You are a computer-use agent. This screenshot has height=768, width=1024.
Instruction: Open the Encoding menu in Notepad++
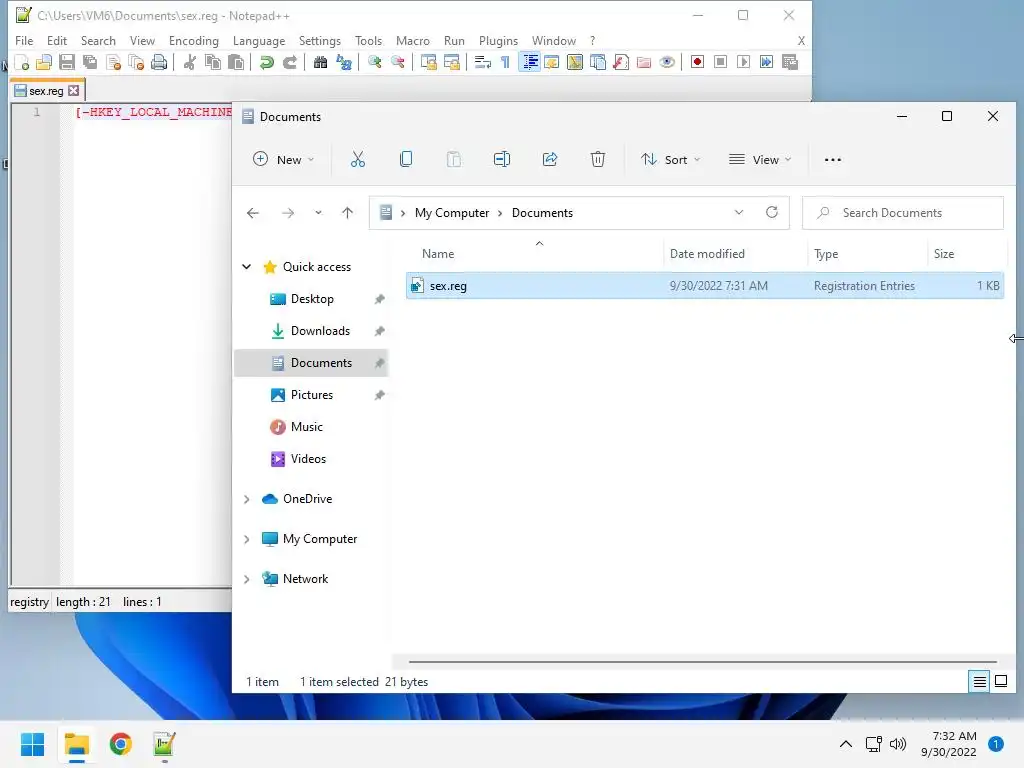pyautogui.click(x=193, y=40)
